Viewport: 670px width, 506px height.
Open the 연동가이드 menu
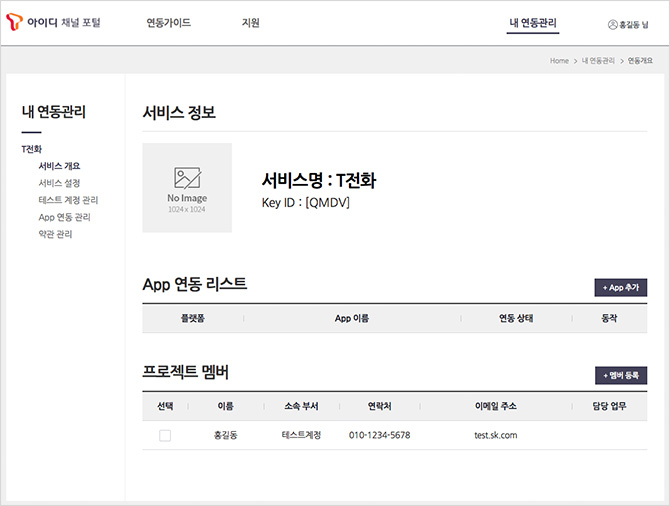(x=168, y=22)
